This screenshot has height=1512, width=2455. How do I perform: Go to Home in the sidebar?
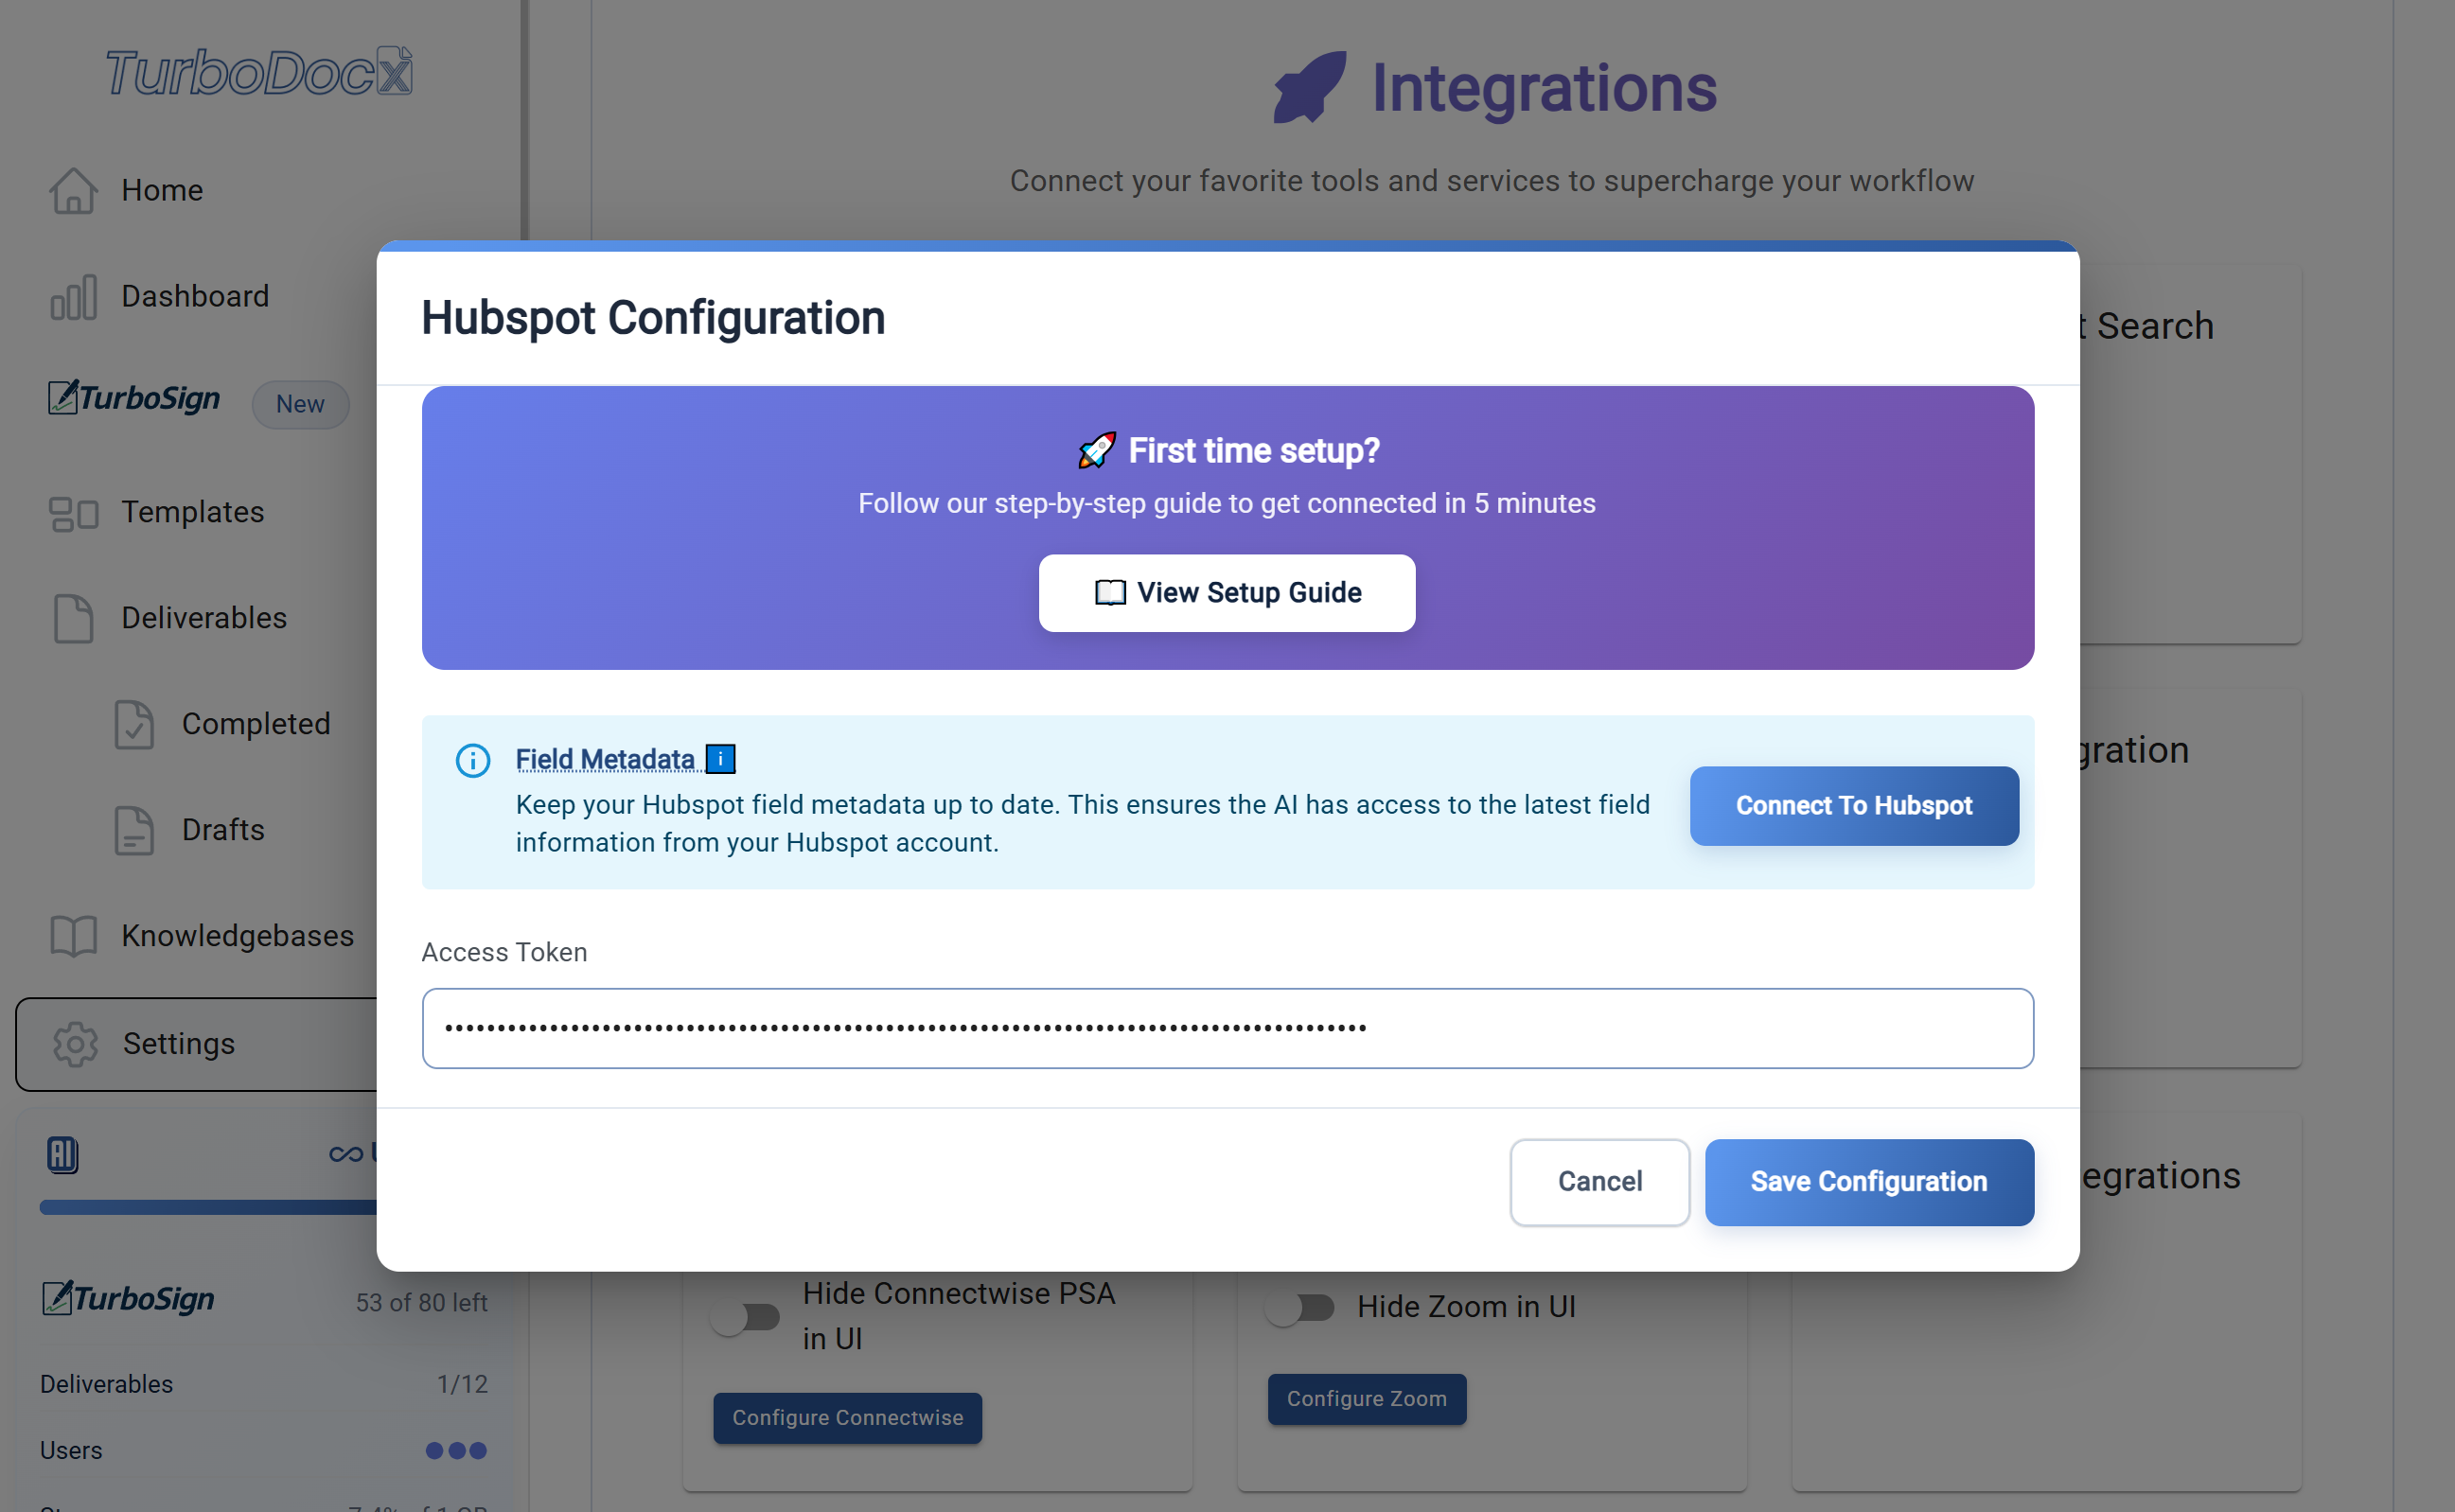pos(162,190)
